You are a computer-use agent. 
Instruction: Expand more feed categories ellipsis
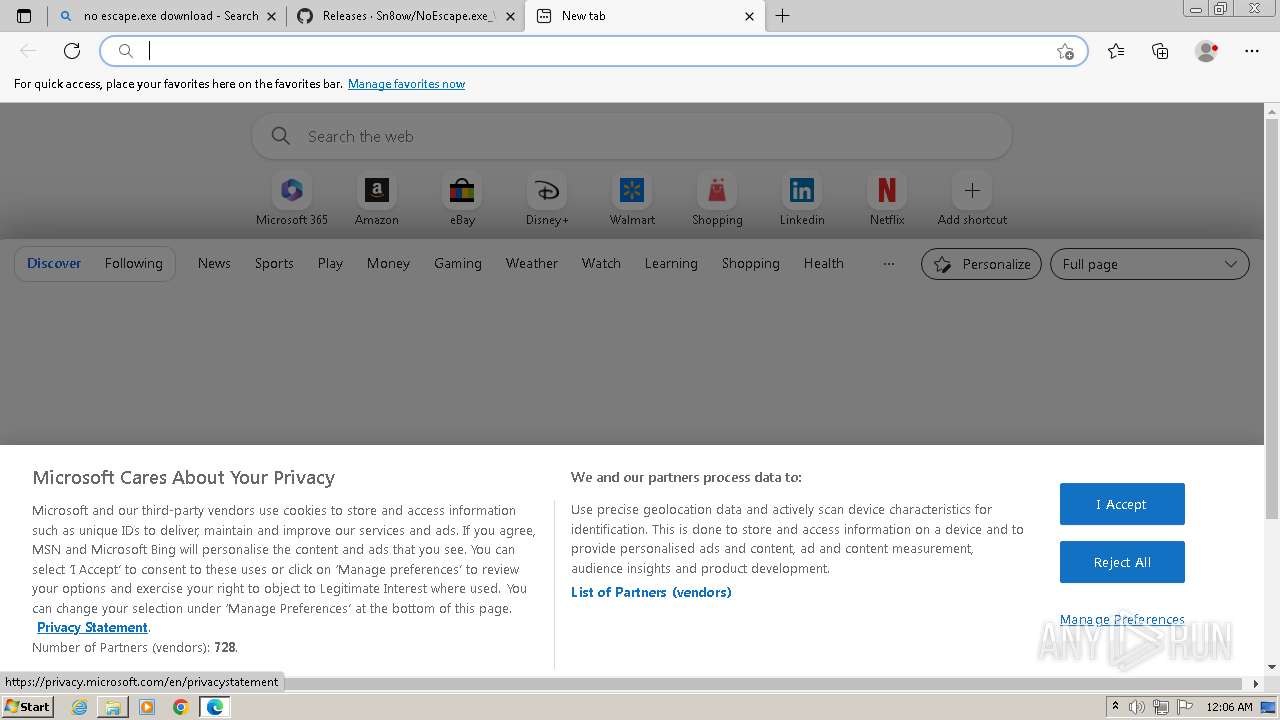pos(889,264)
